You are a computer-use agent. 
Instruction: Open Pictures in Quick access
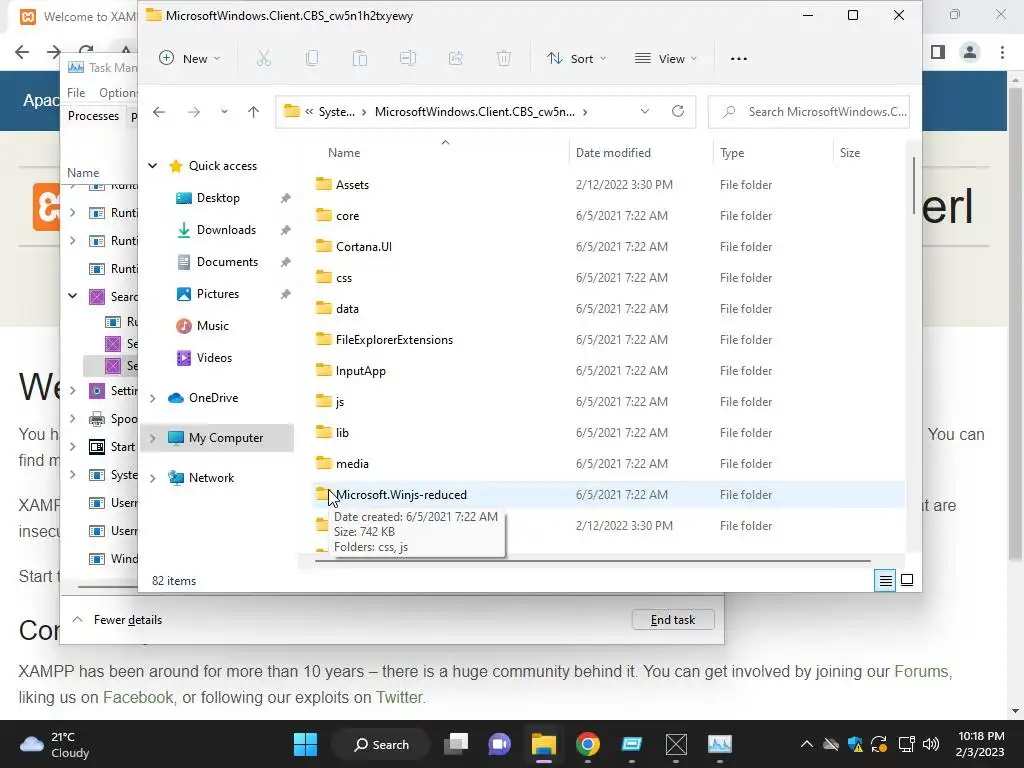[x=217, y=294]
